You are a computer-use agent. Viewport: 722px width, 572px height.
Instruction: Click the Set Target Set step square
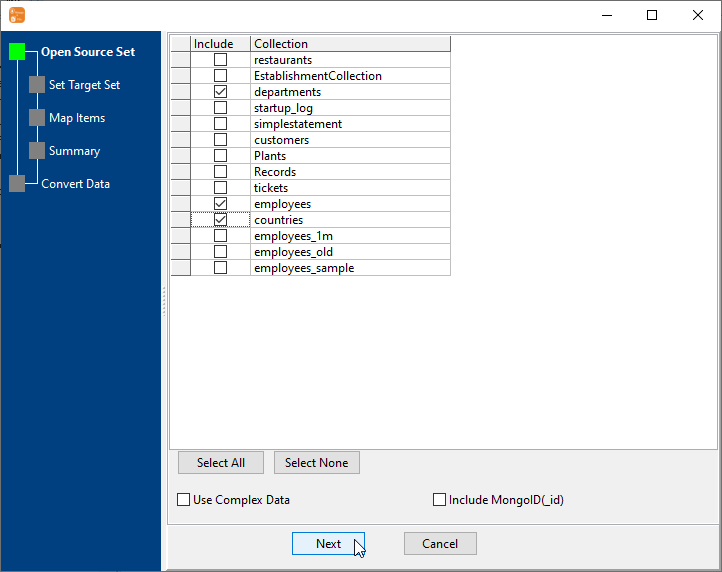37,85
